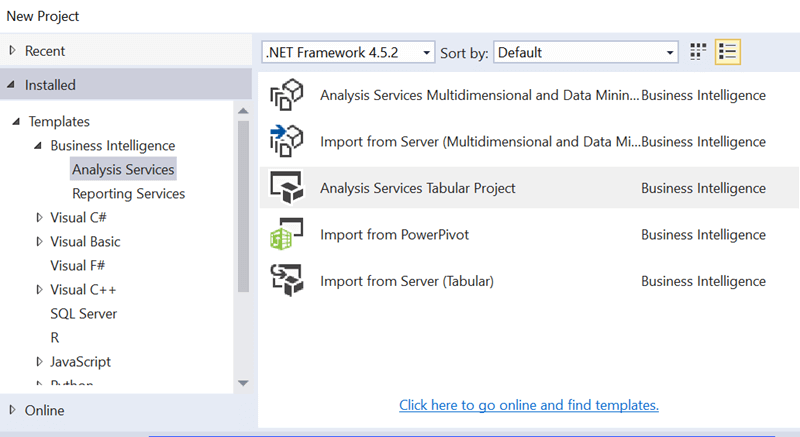This screenshot has height=437, width=800.
Task: Click the Import from PowerPivot icon
Action: pos(286,234)
